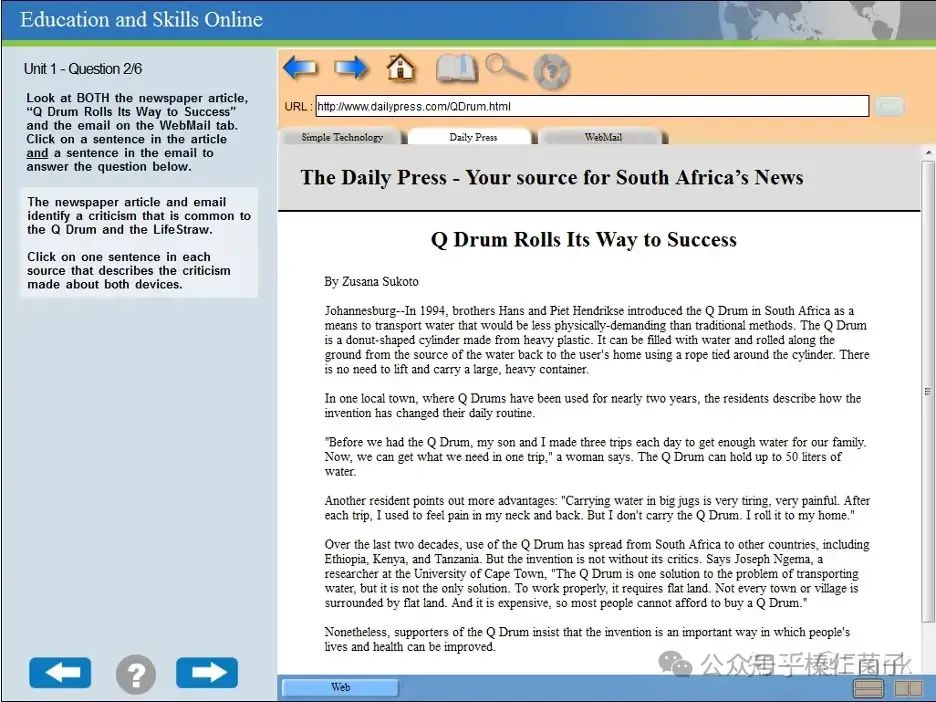Click sentence beginning 'Nonetheless, supporters of the Q Drum insist'

click(587, 639)
